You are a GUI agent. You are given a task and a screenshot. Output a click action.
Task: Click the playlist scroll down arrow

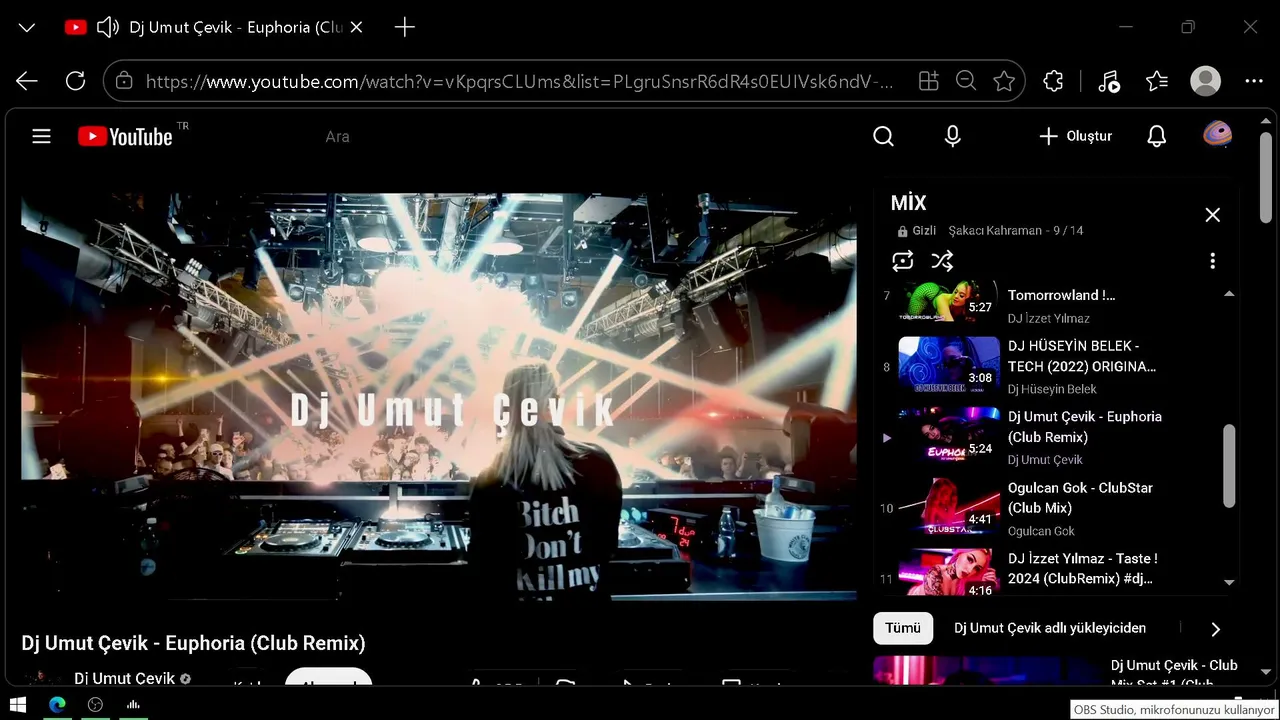click(x=1229, y=582)
